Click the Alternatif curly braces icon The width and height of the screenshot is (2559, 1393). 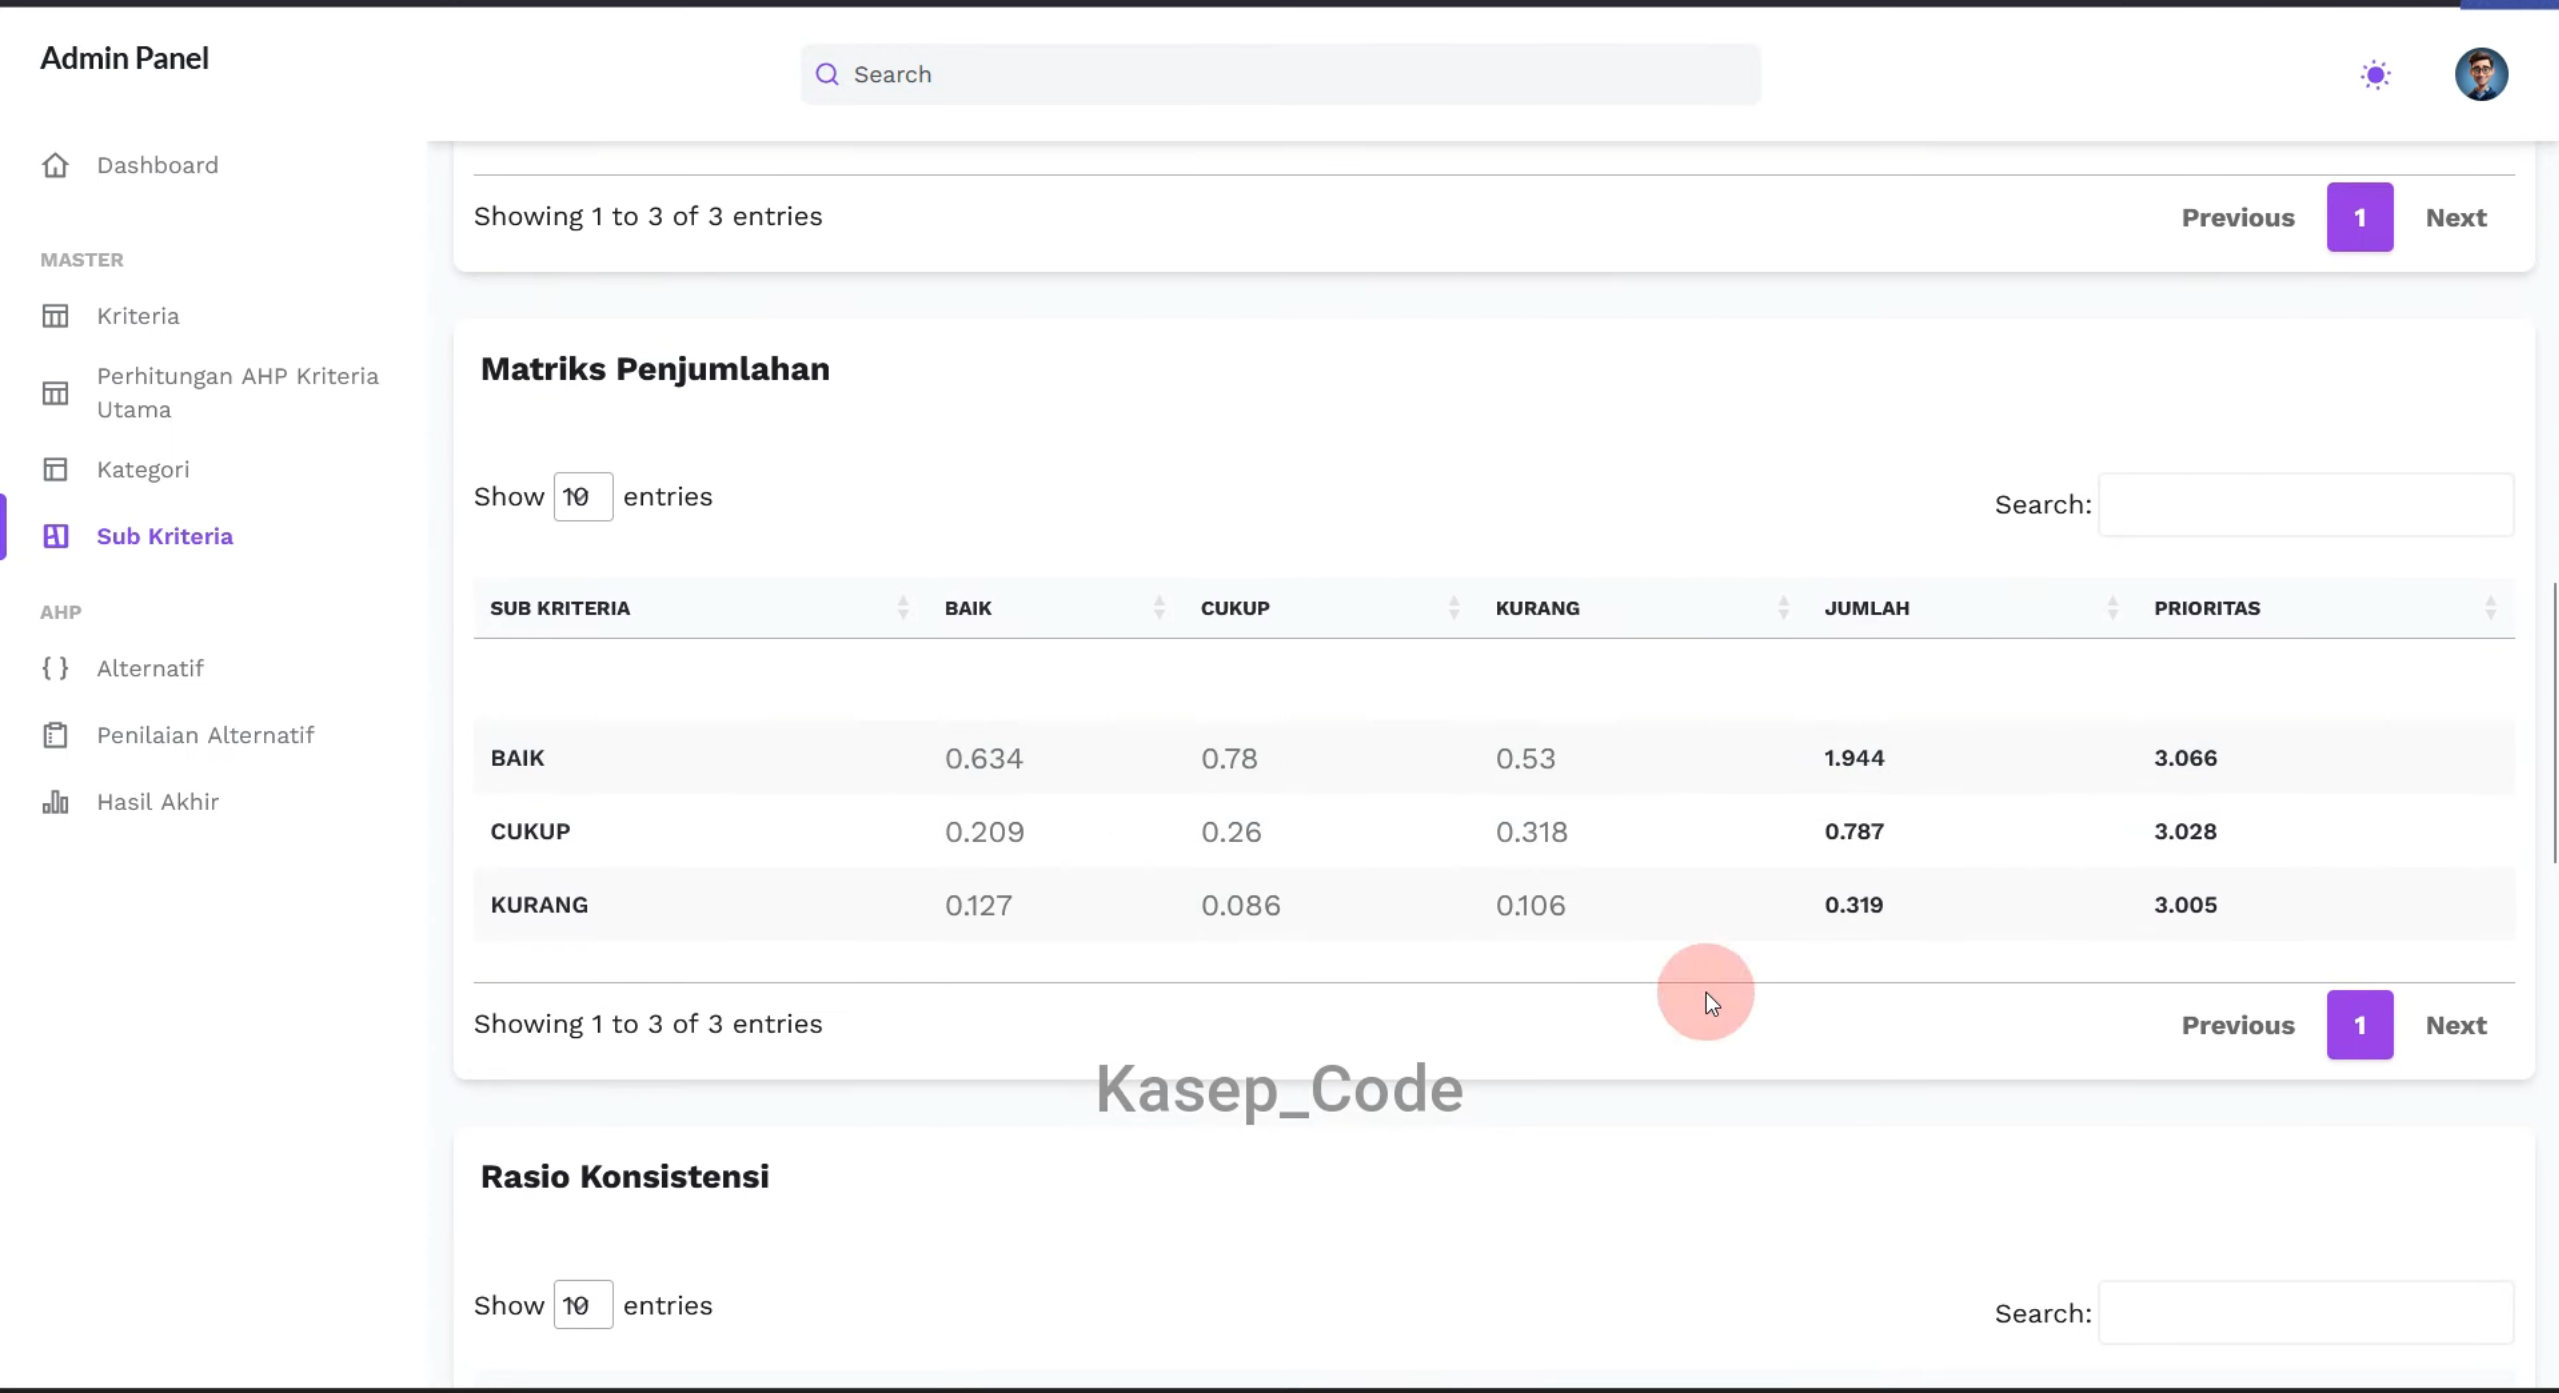click(55, 668)
